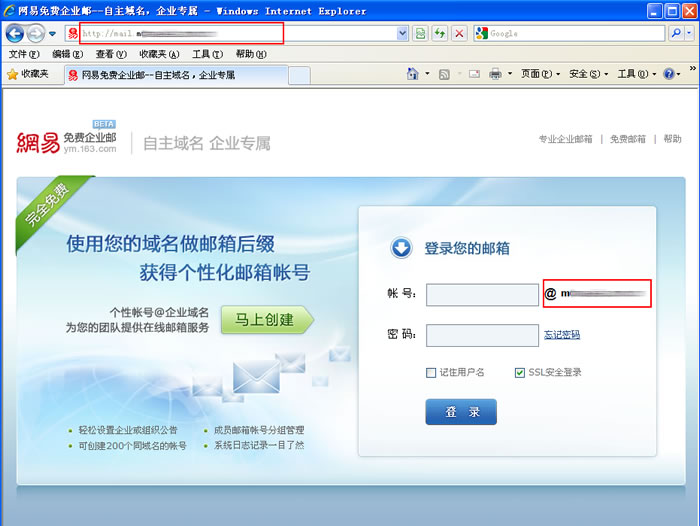Viewport: 700px width, 526px height.
Task: Click the 密码 password input field
Action: (482, 335)
